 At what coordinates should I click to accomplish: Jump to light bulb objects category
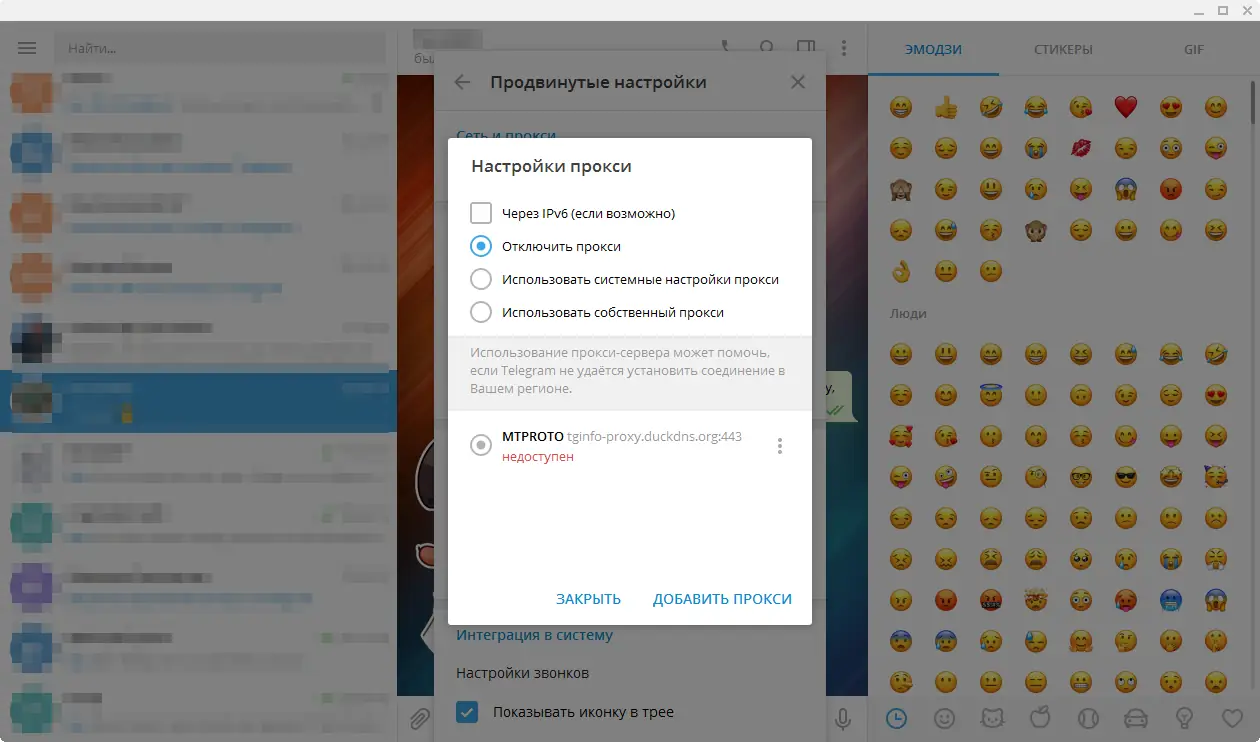pyautogui.click(x=1184, y=718)
